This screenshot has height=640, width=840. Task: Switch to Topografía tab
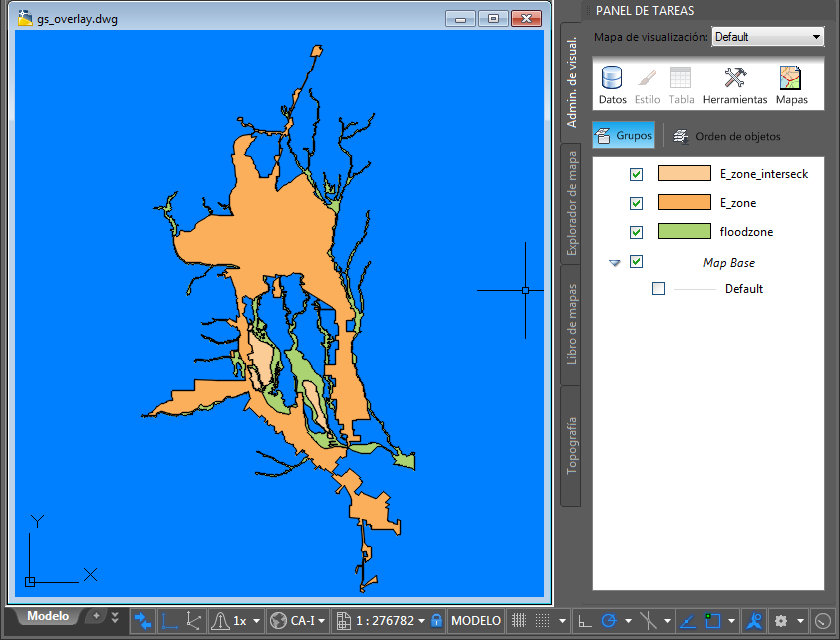(571, 446)
